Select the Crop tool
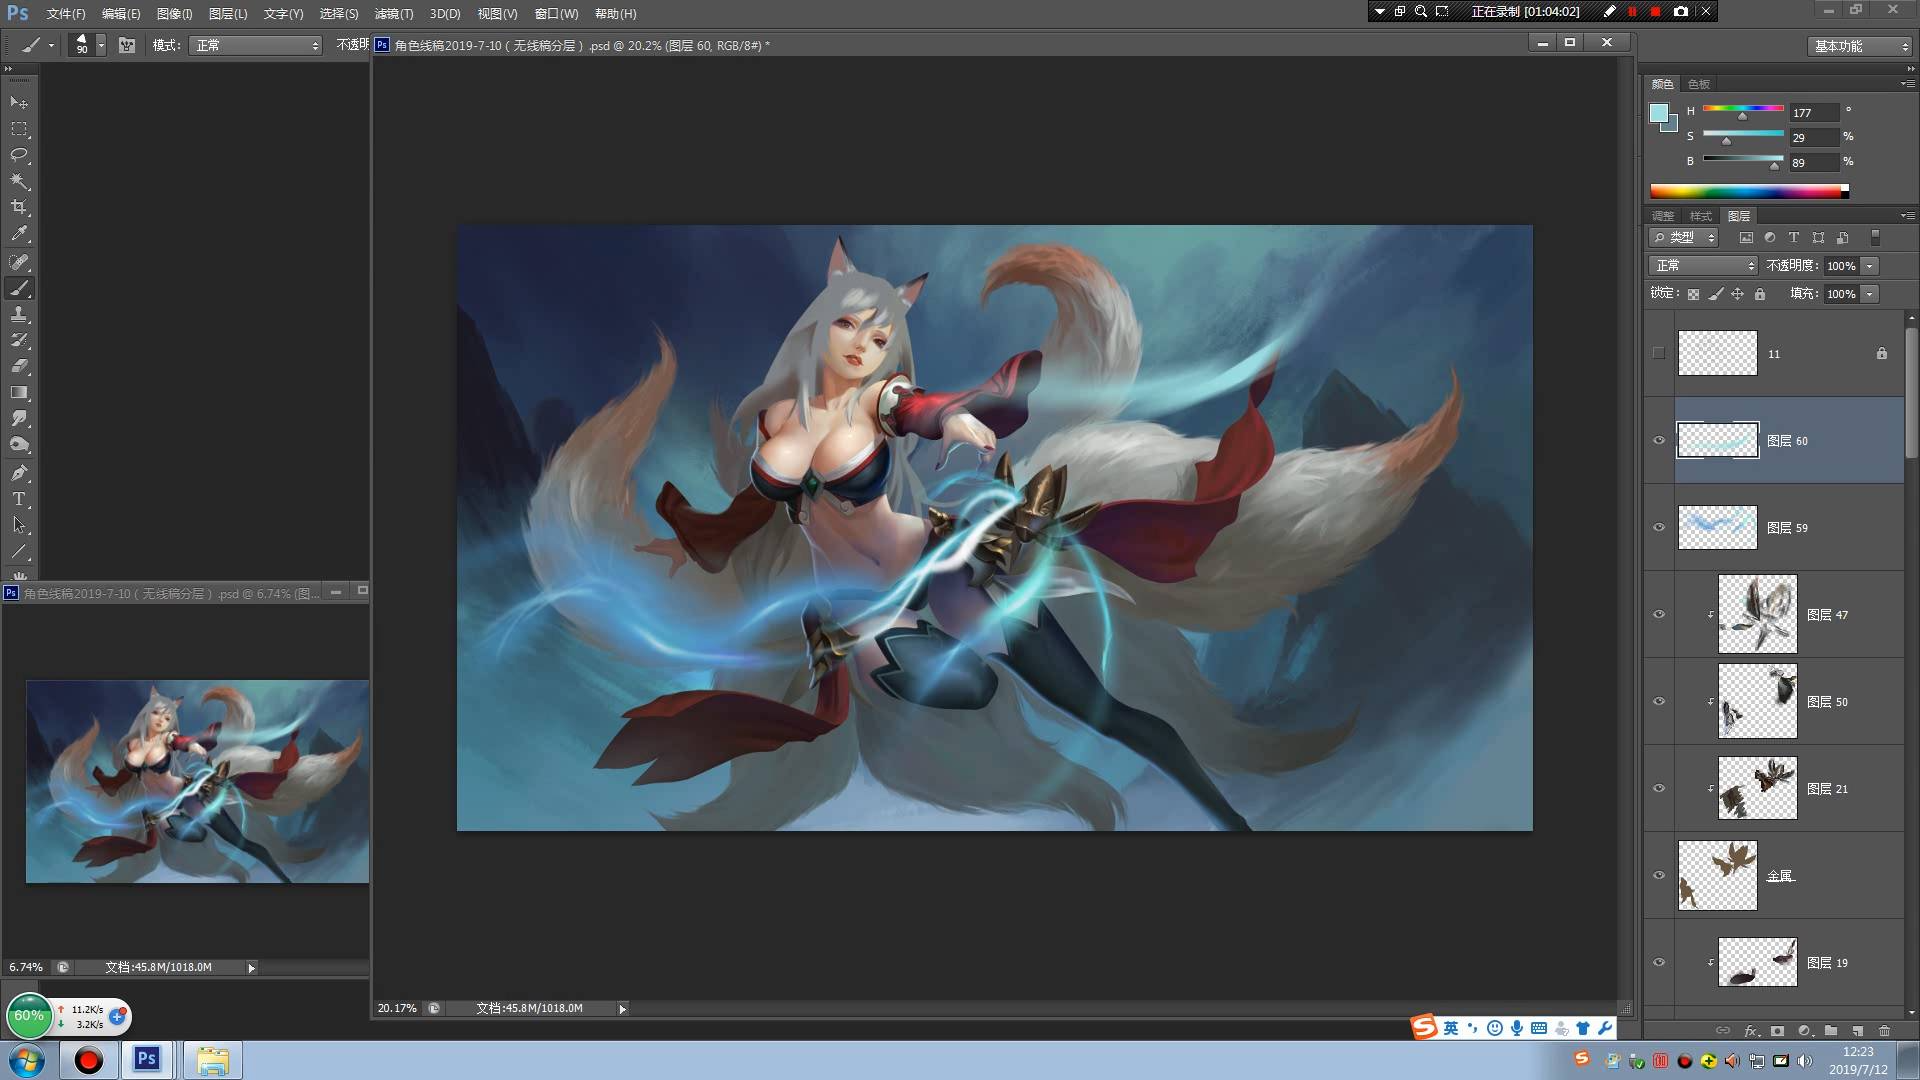 [x=19, y=207]
